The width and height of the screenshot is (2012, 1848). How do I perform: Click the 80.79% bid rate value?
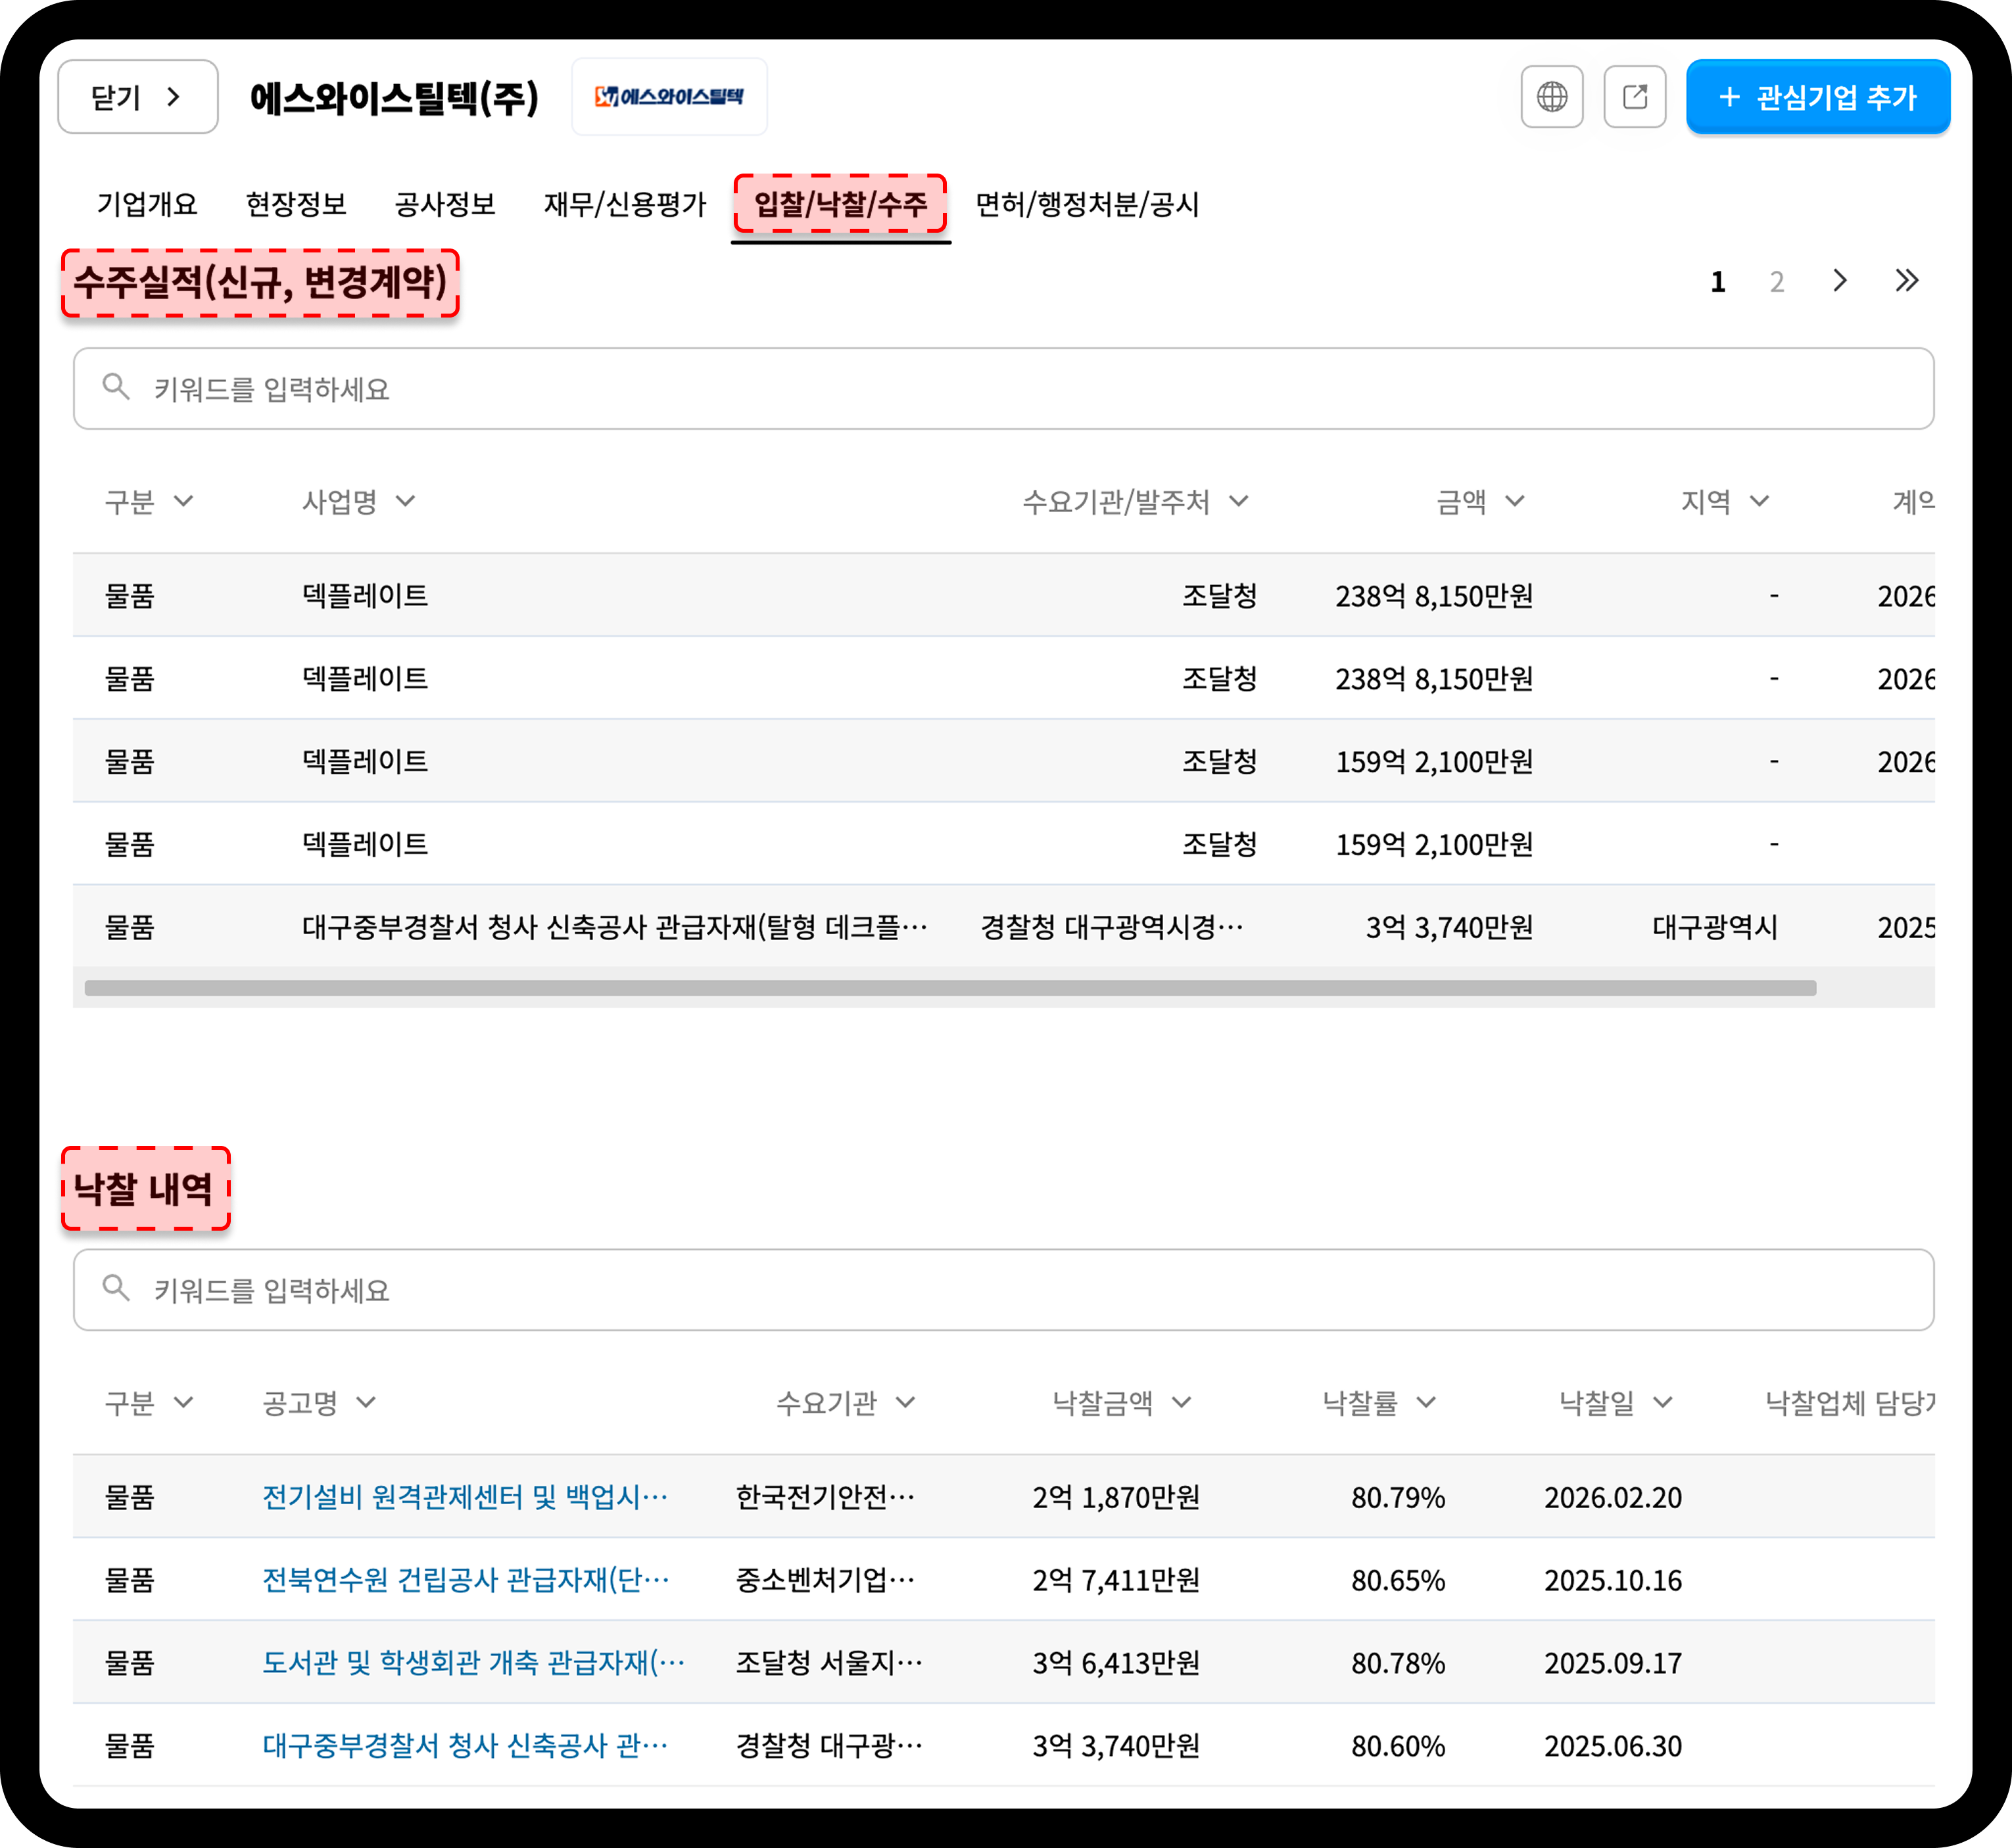pos(1397,1497)
